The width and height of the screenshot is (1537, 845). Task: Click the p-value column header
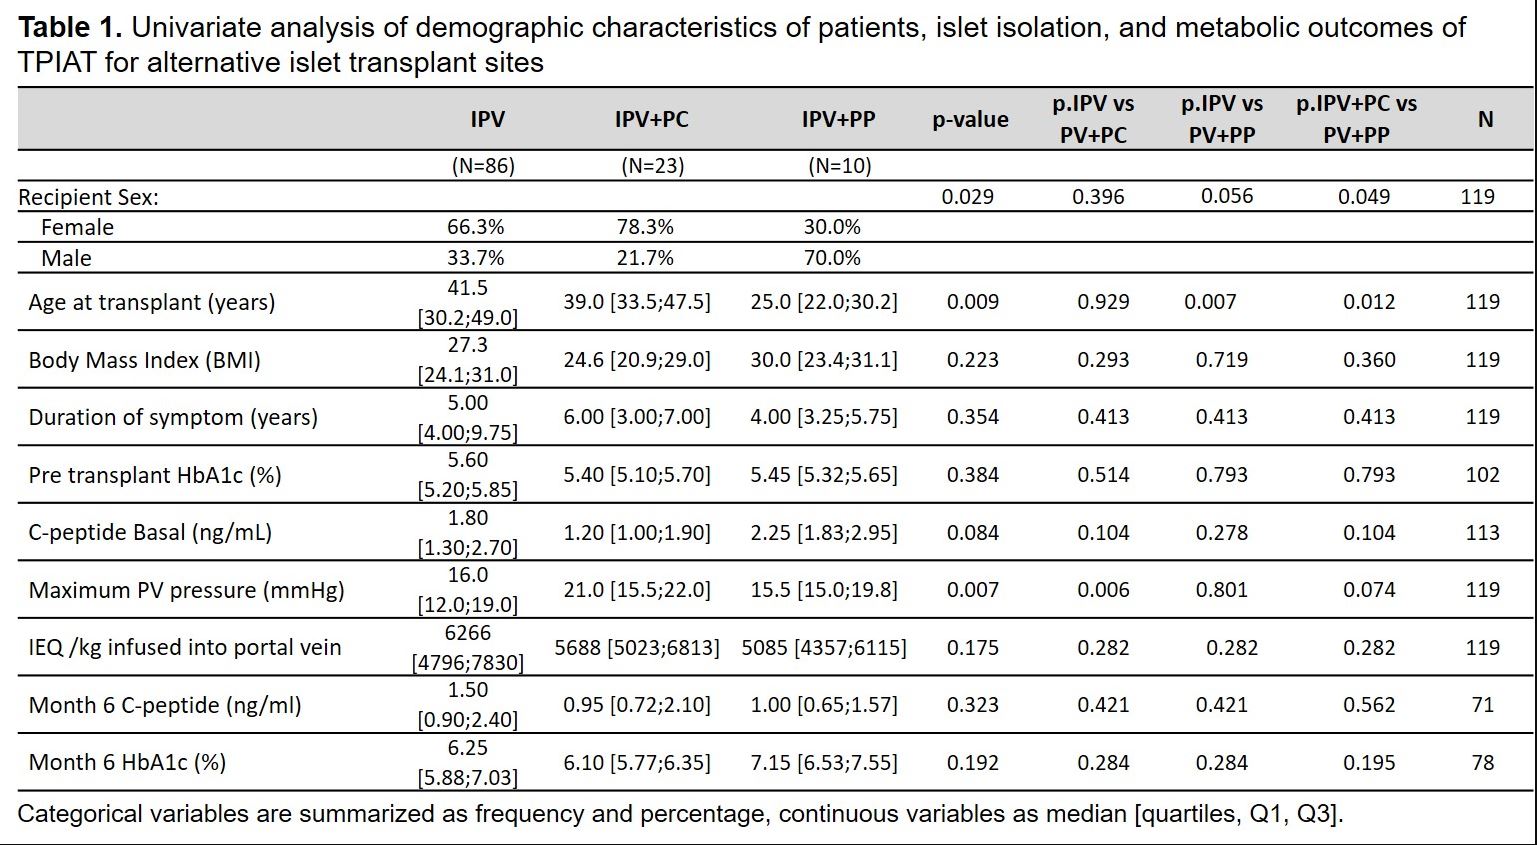click(970, 120)
